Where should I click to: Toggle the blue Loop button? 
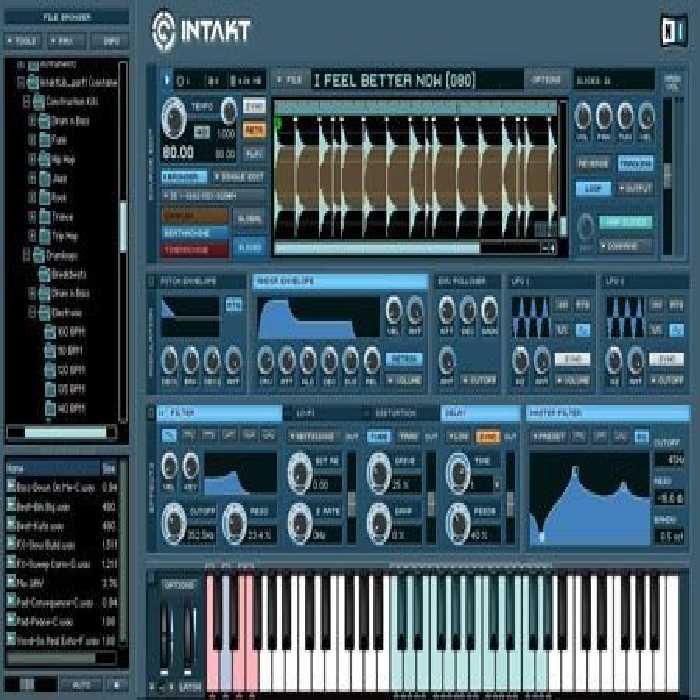(593, 188)
